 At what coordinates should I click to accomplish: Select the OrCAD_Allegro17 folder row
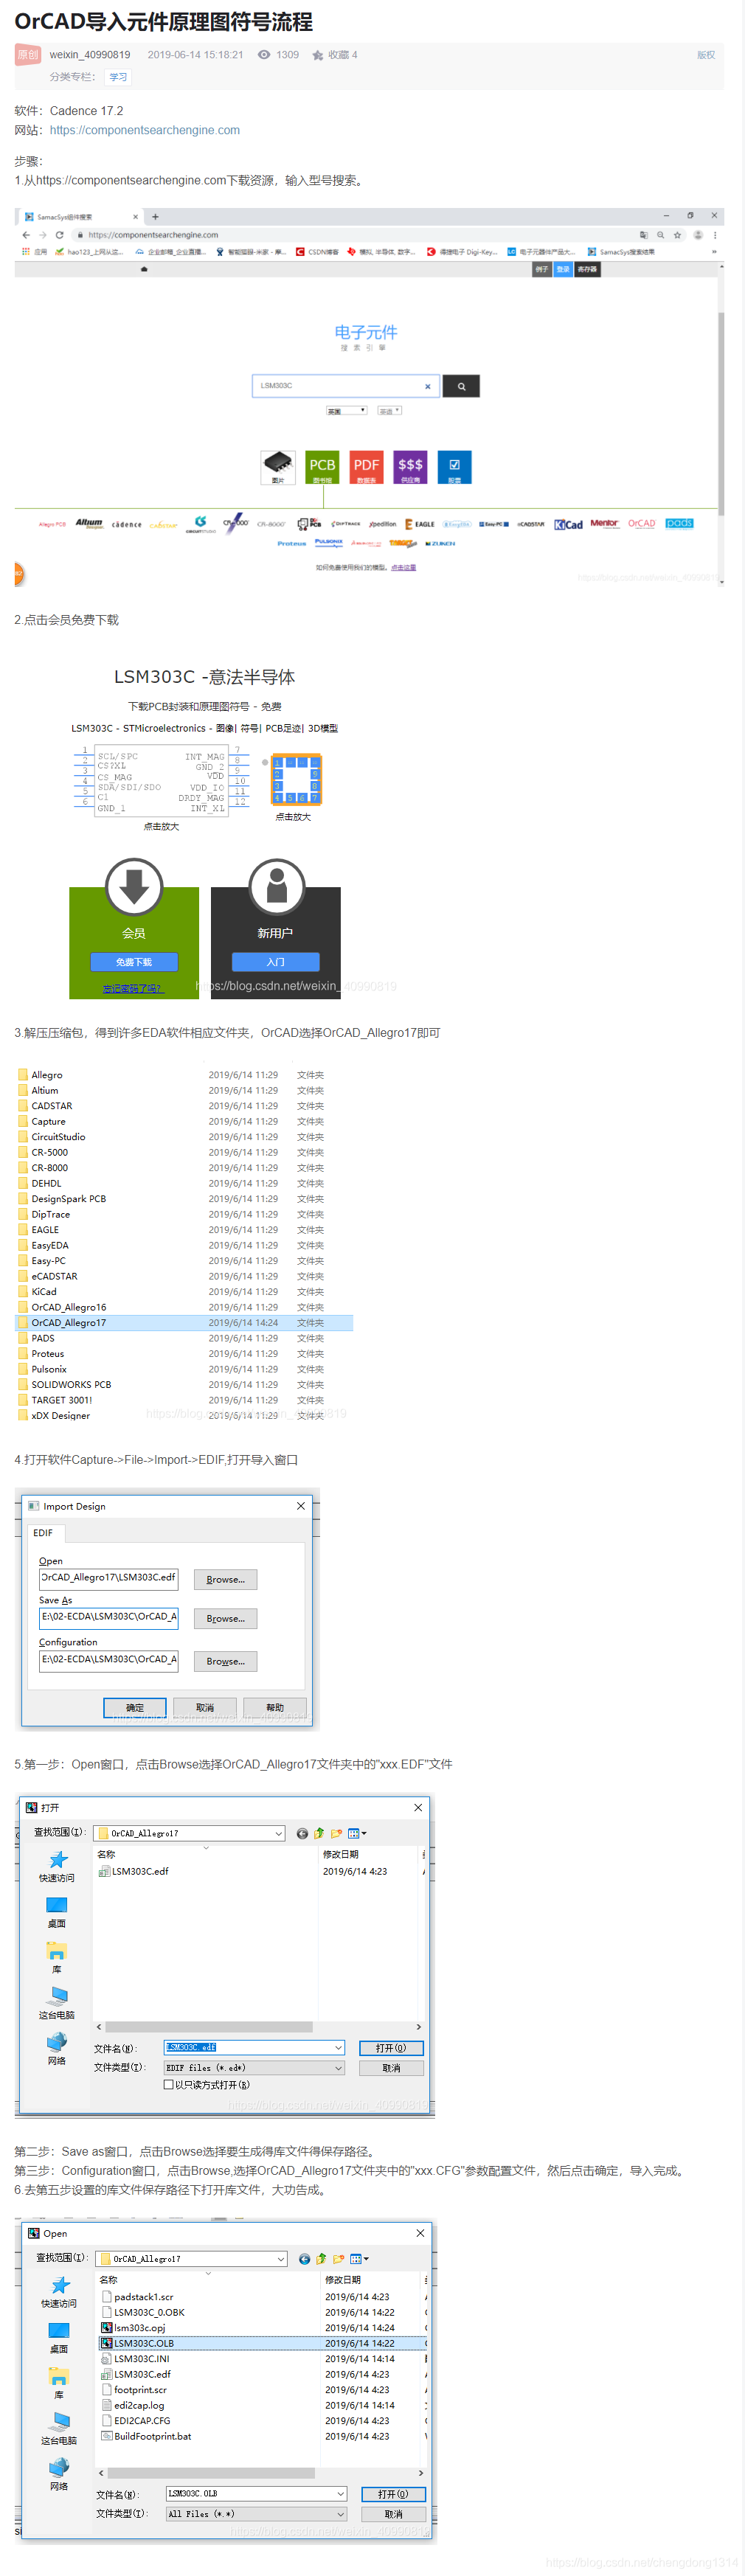coord(184,1322)
